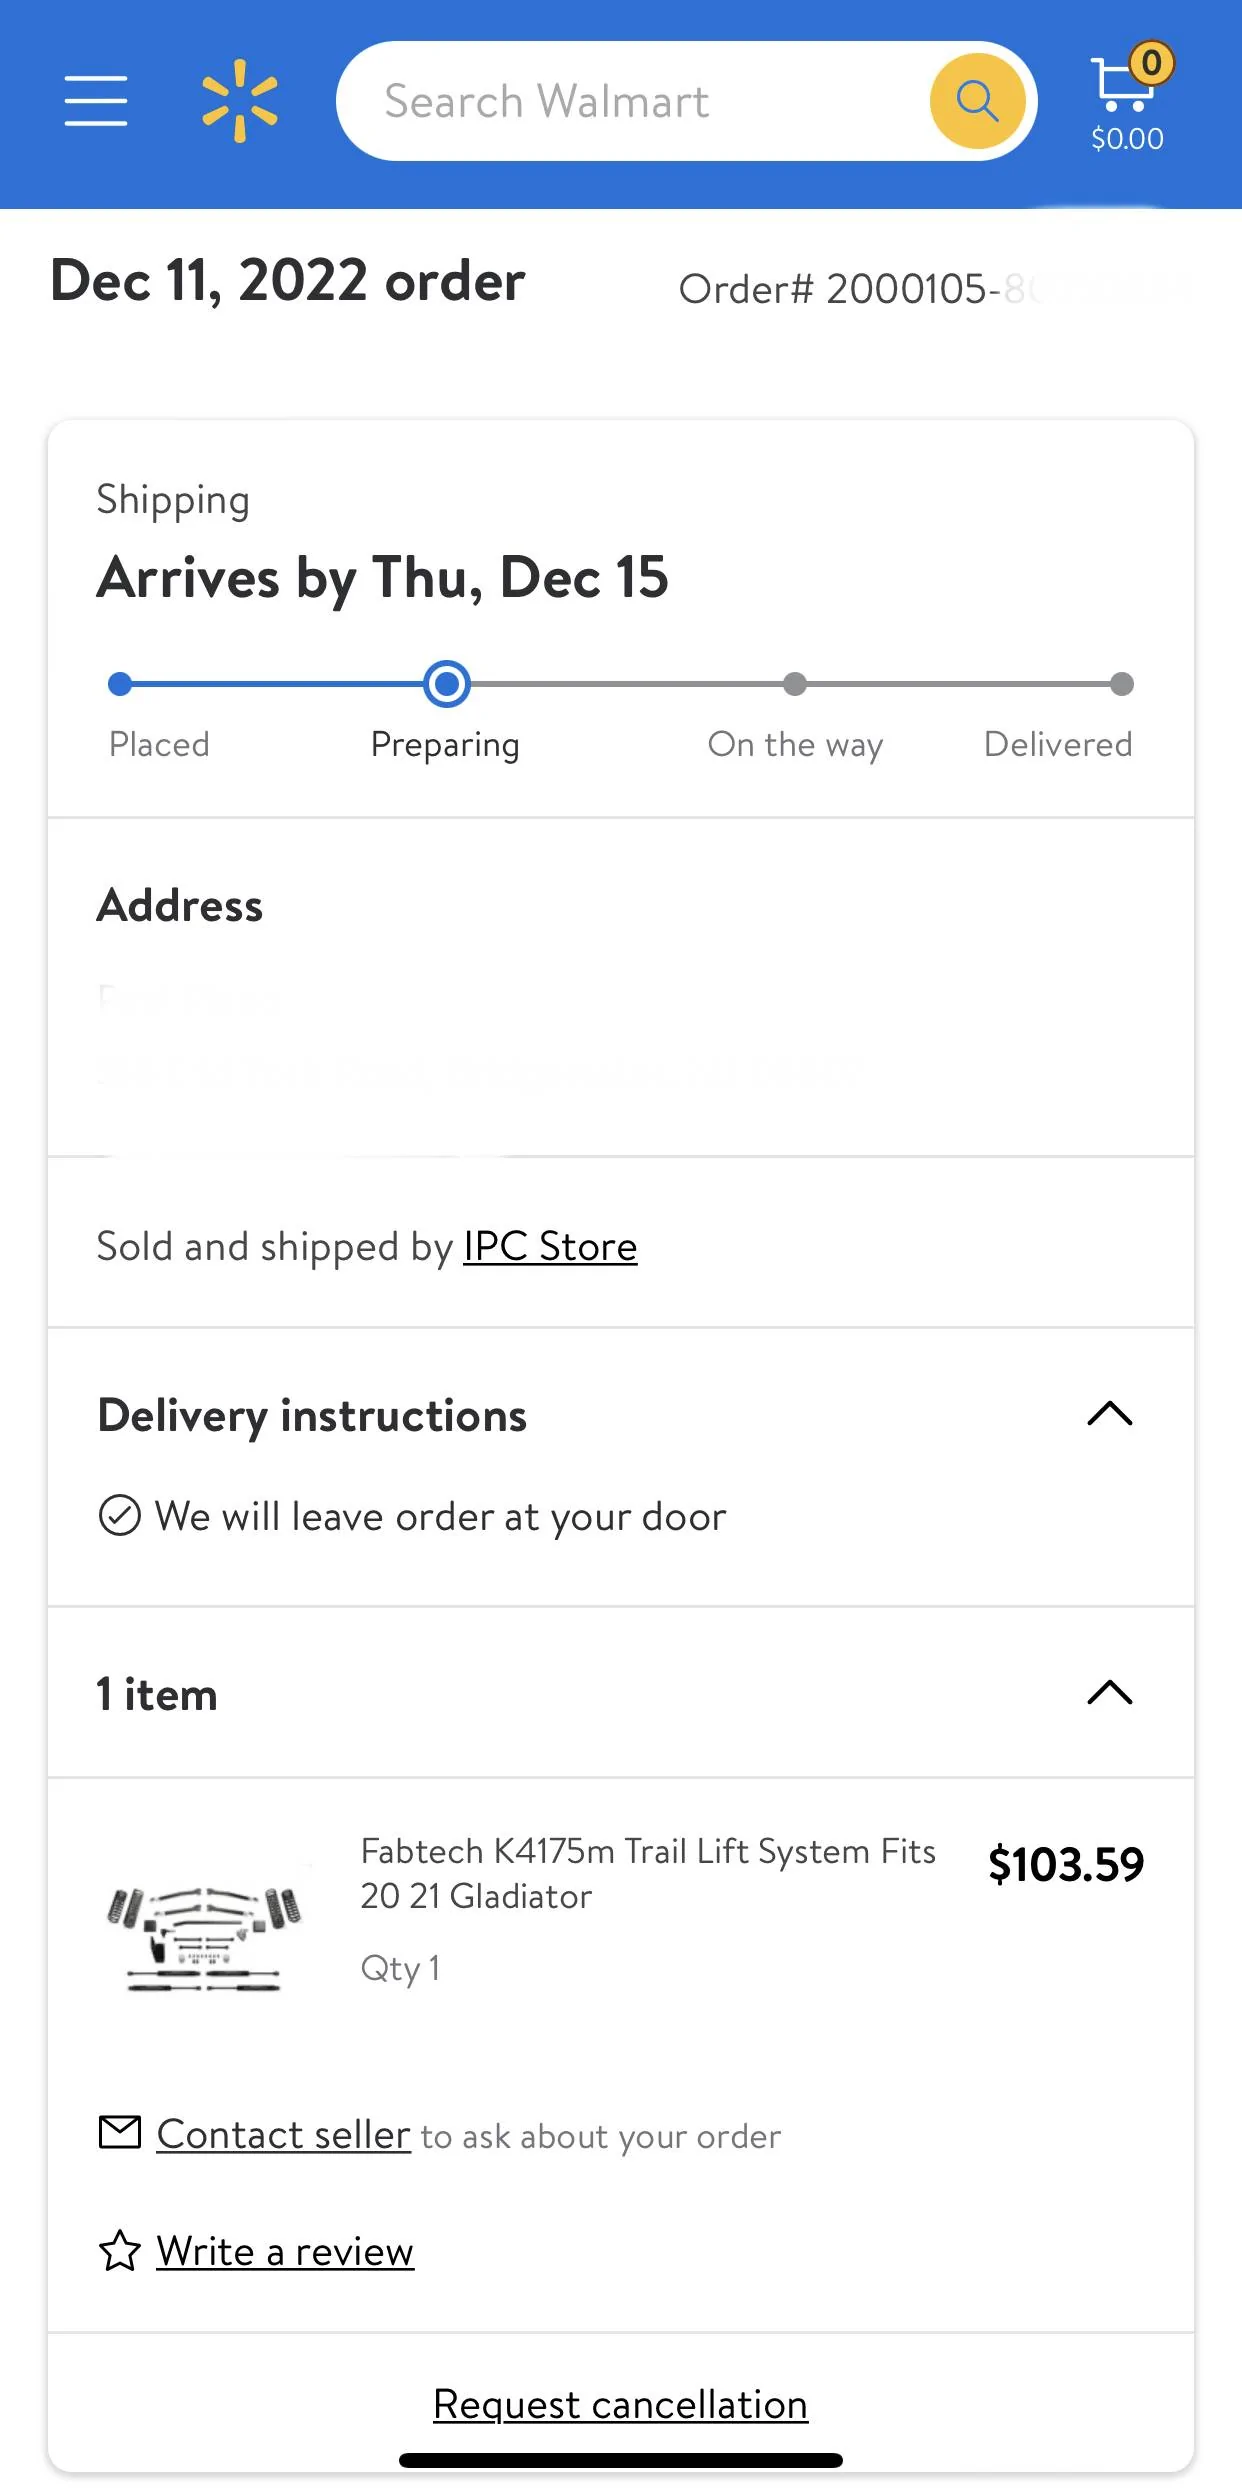Collapse the Delivery instructions section
This screenshot has height=2492, width=1242.
(x=1110, y=1414)
